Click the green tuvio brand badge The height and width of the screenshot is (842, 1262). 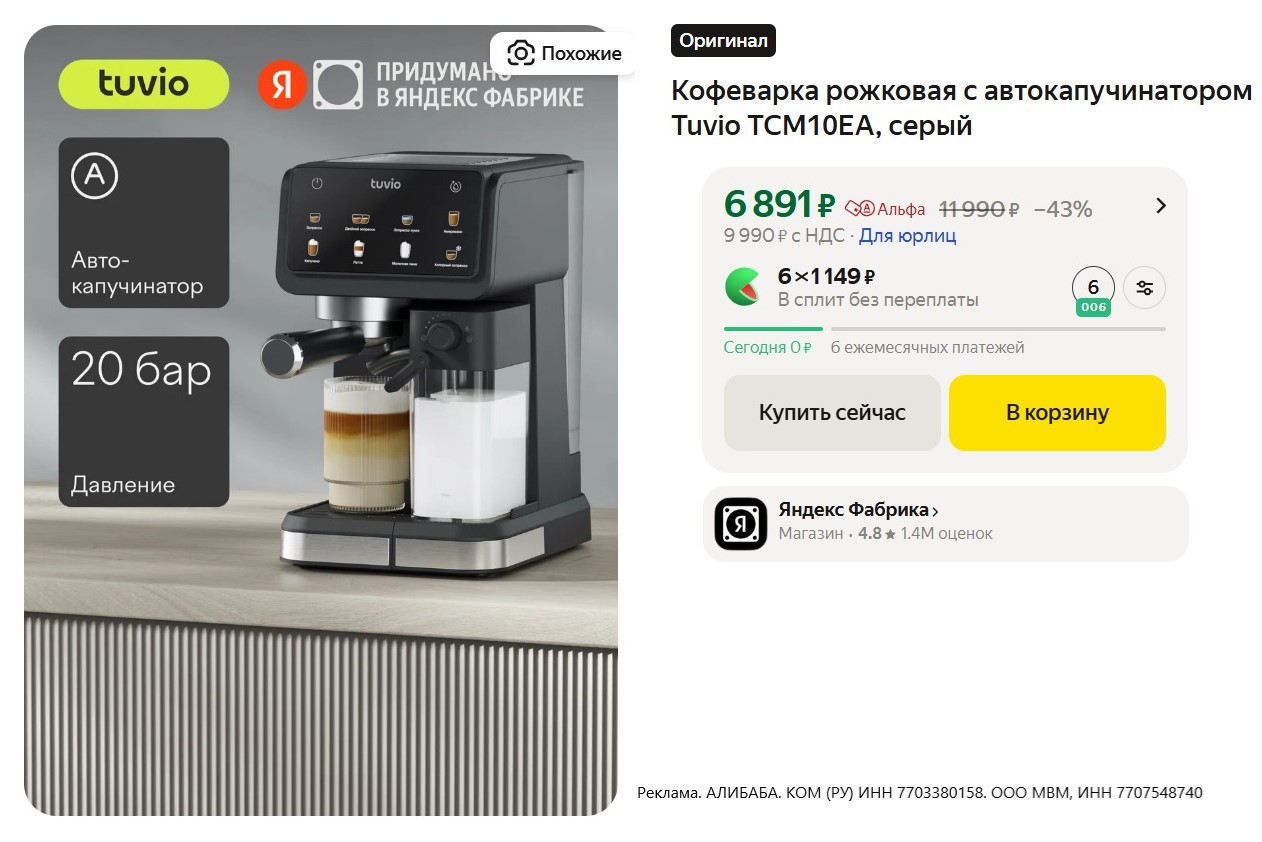click(144, 84)
